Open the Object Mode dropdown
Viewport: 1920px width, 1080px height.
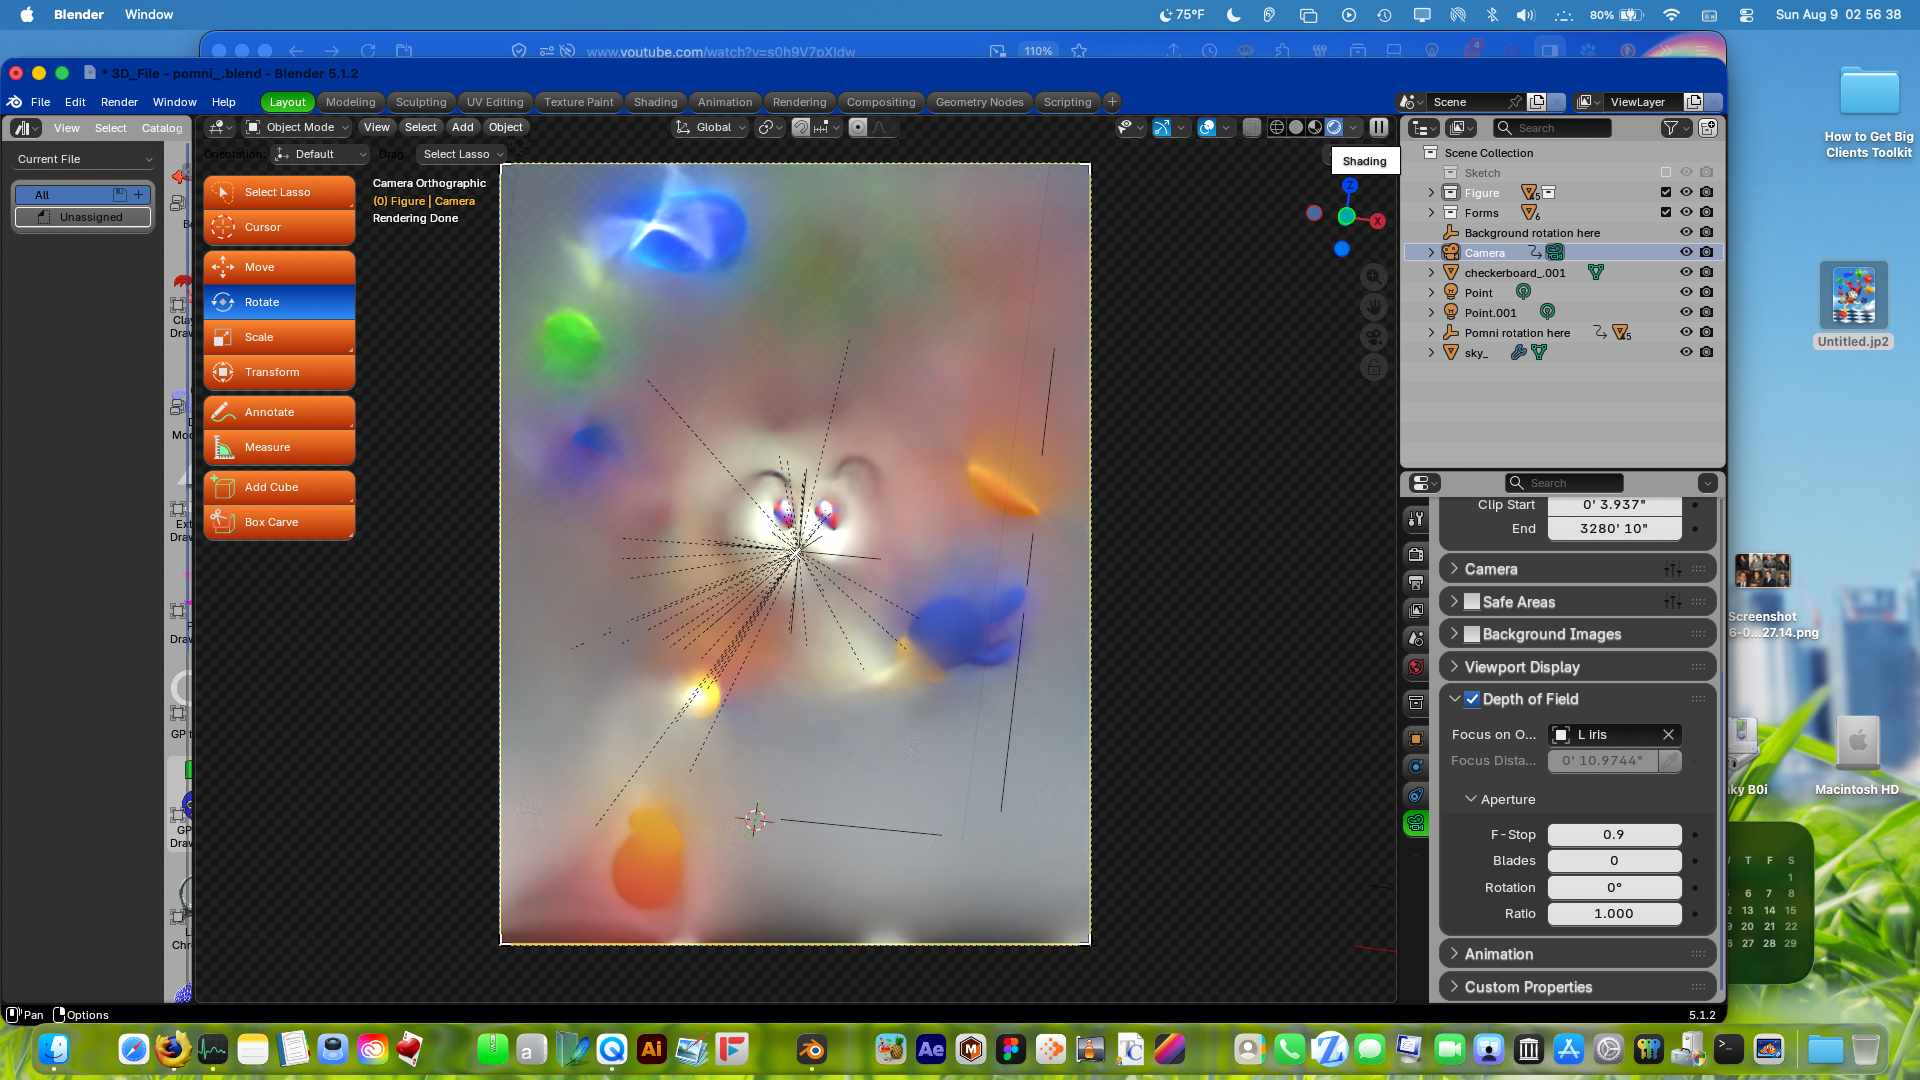click(298, 127)
